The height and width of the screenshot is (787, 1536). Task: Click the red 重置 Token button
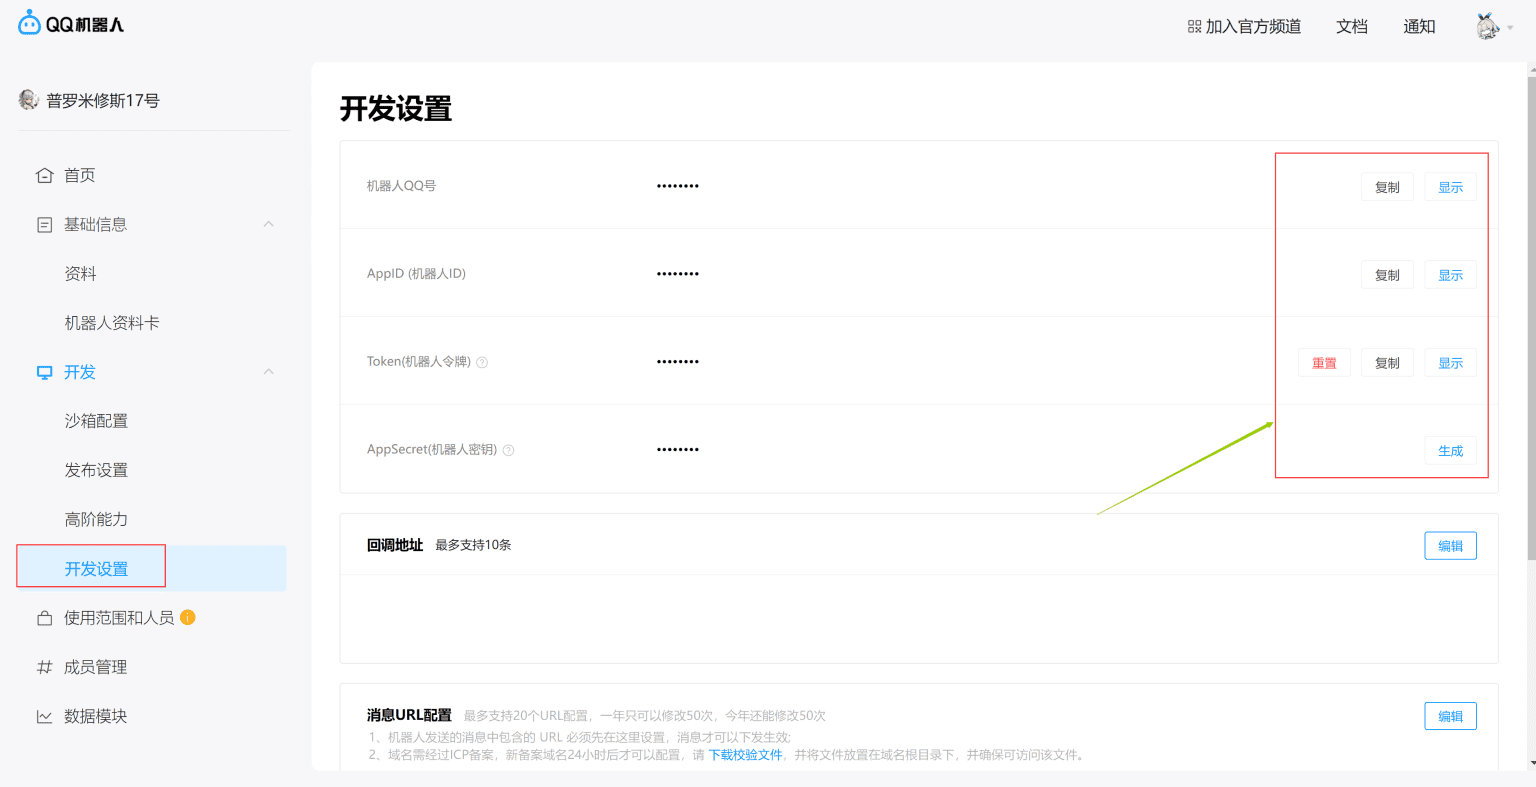point(1324,364)
